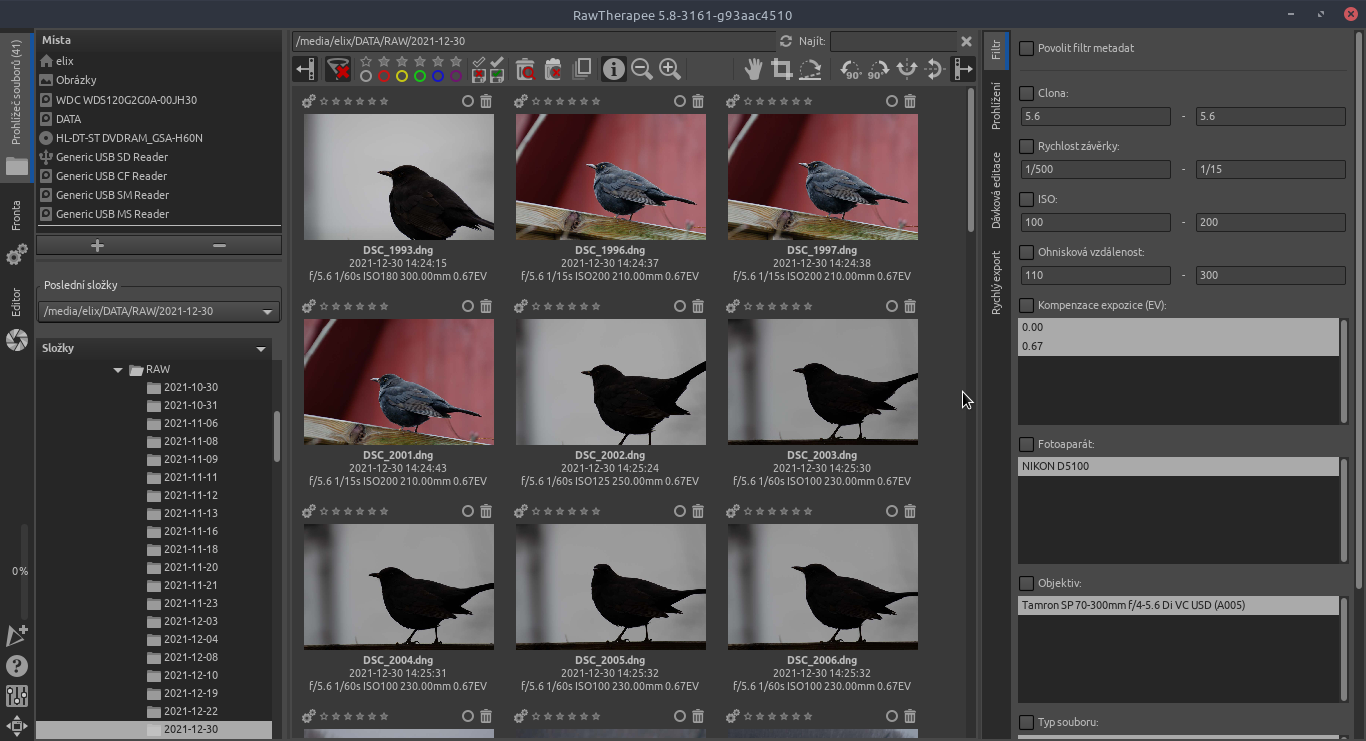Enable the Fotoaparát filter checkbox
Screen dimensions: 1366x741
[1026, 444]
